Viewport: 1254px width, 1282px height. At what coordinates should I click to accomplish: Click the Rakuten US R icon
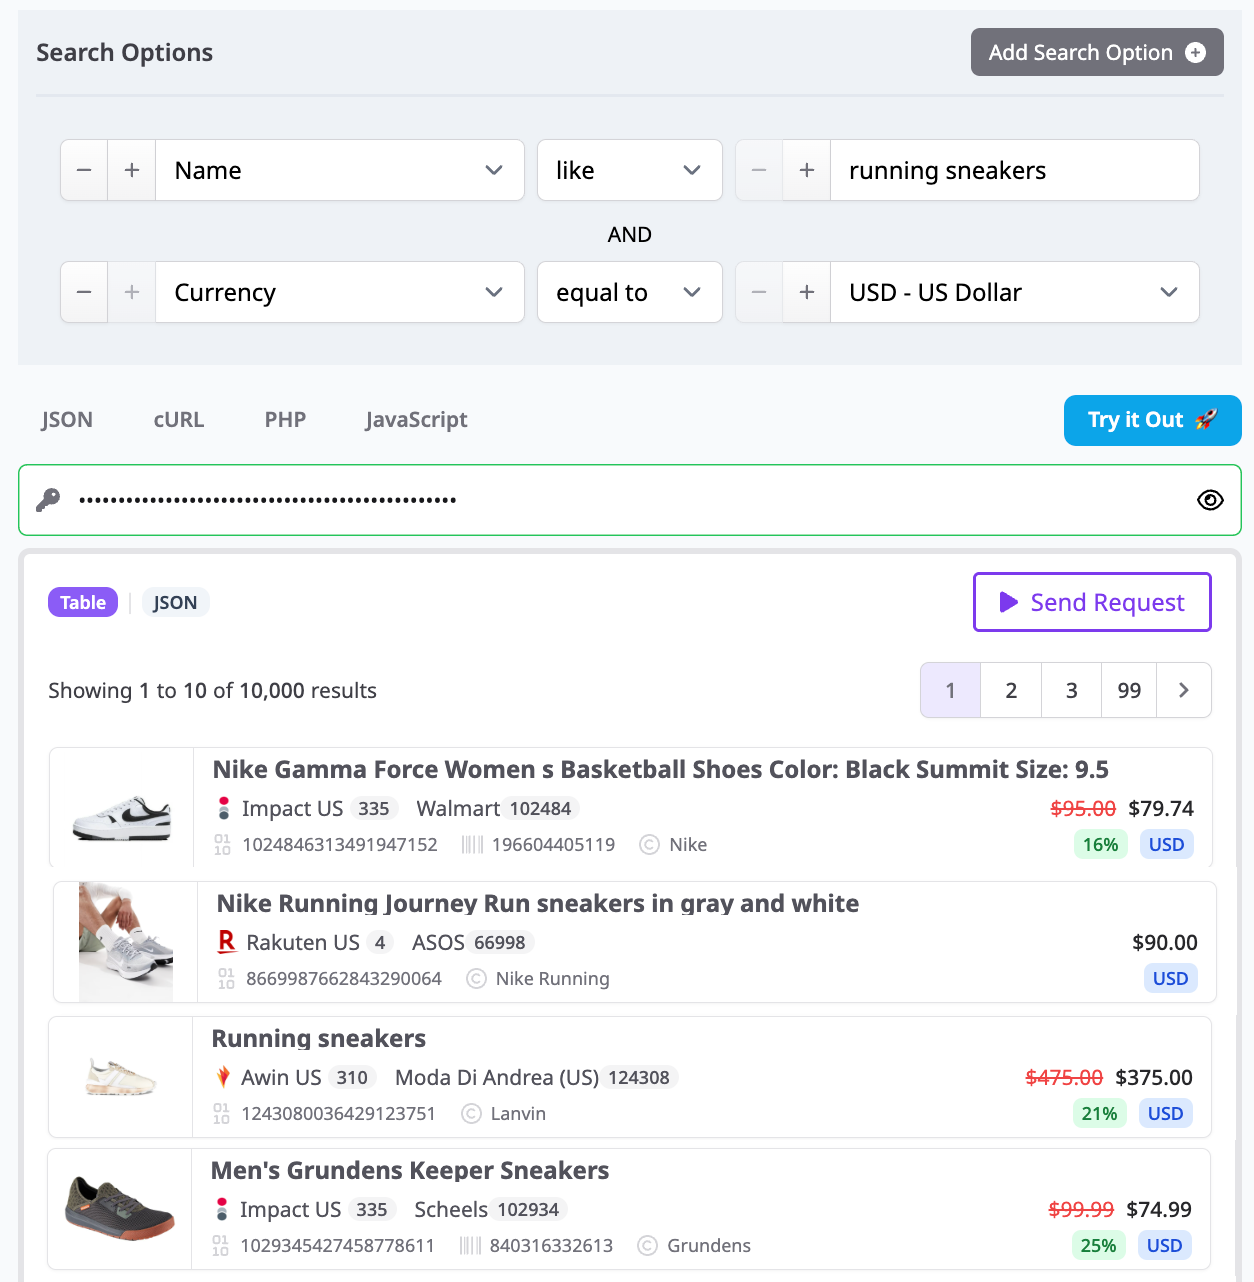pyautogui.click(x=227, y=942)
